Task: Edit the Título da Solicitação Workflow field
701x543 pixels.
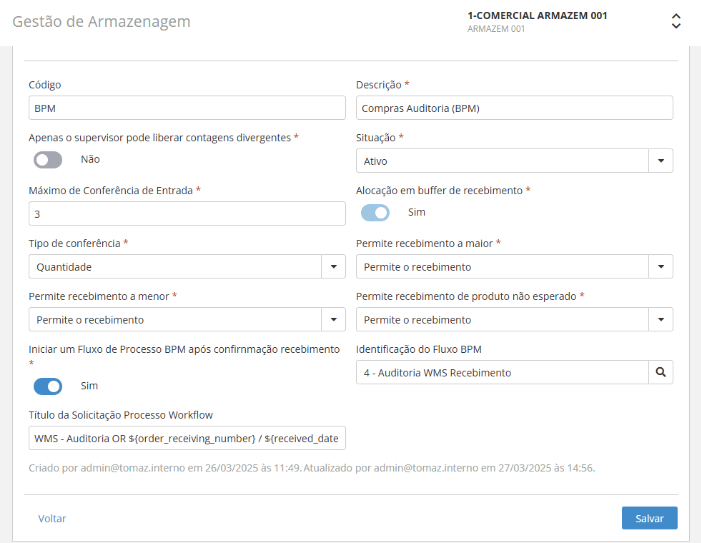Action: pyautogui.click(x=186, y=439)
